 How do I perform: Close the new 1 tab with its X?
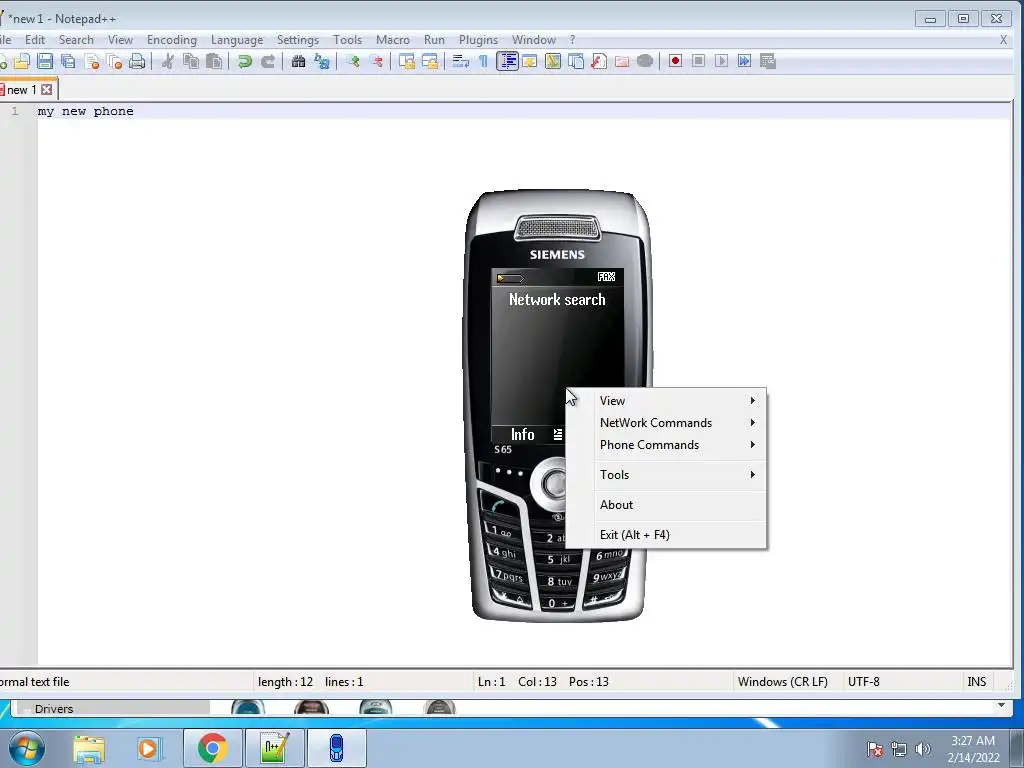[x=46, y=89]
